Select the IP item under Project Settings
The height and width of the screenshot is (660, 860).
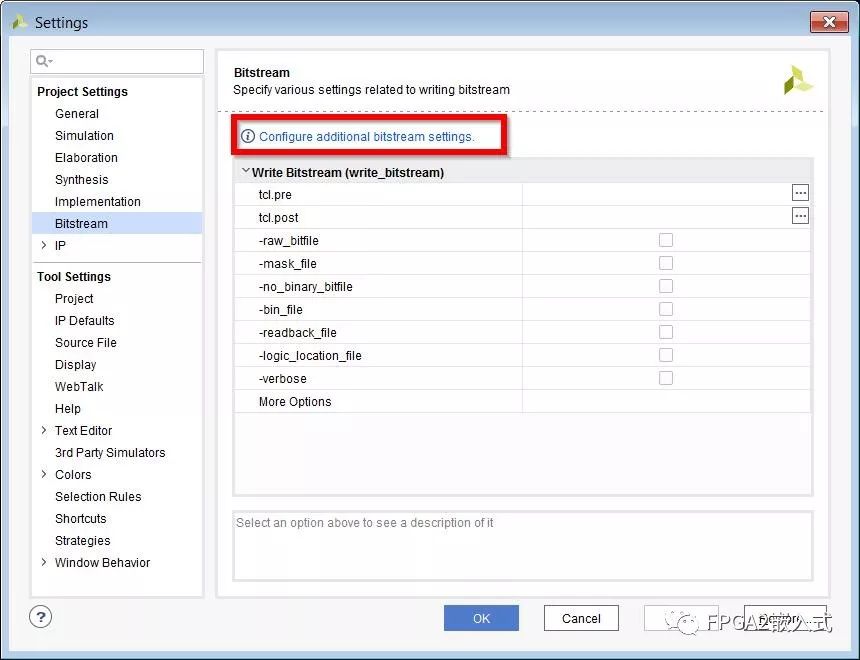coord(60,245)
